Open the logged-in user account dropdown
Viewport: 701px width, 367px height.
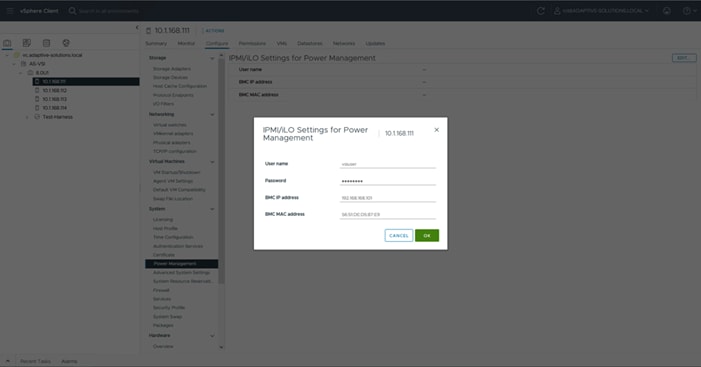coord(601,11)
